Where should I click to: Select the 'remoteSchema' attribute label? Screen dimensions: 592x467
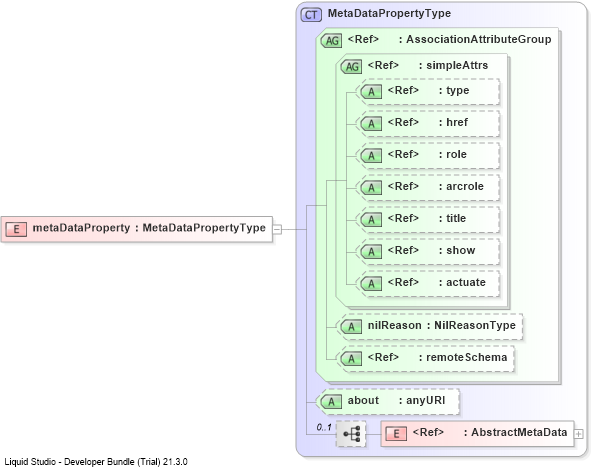point(467,357)
